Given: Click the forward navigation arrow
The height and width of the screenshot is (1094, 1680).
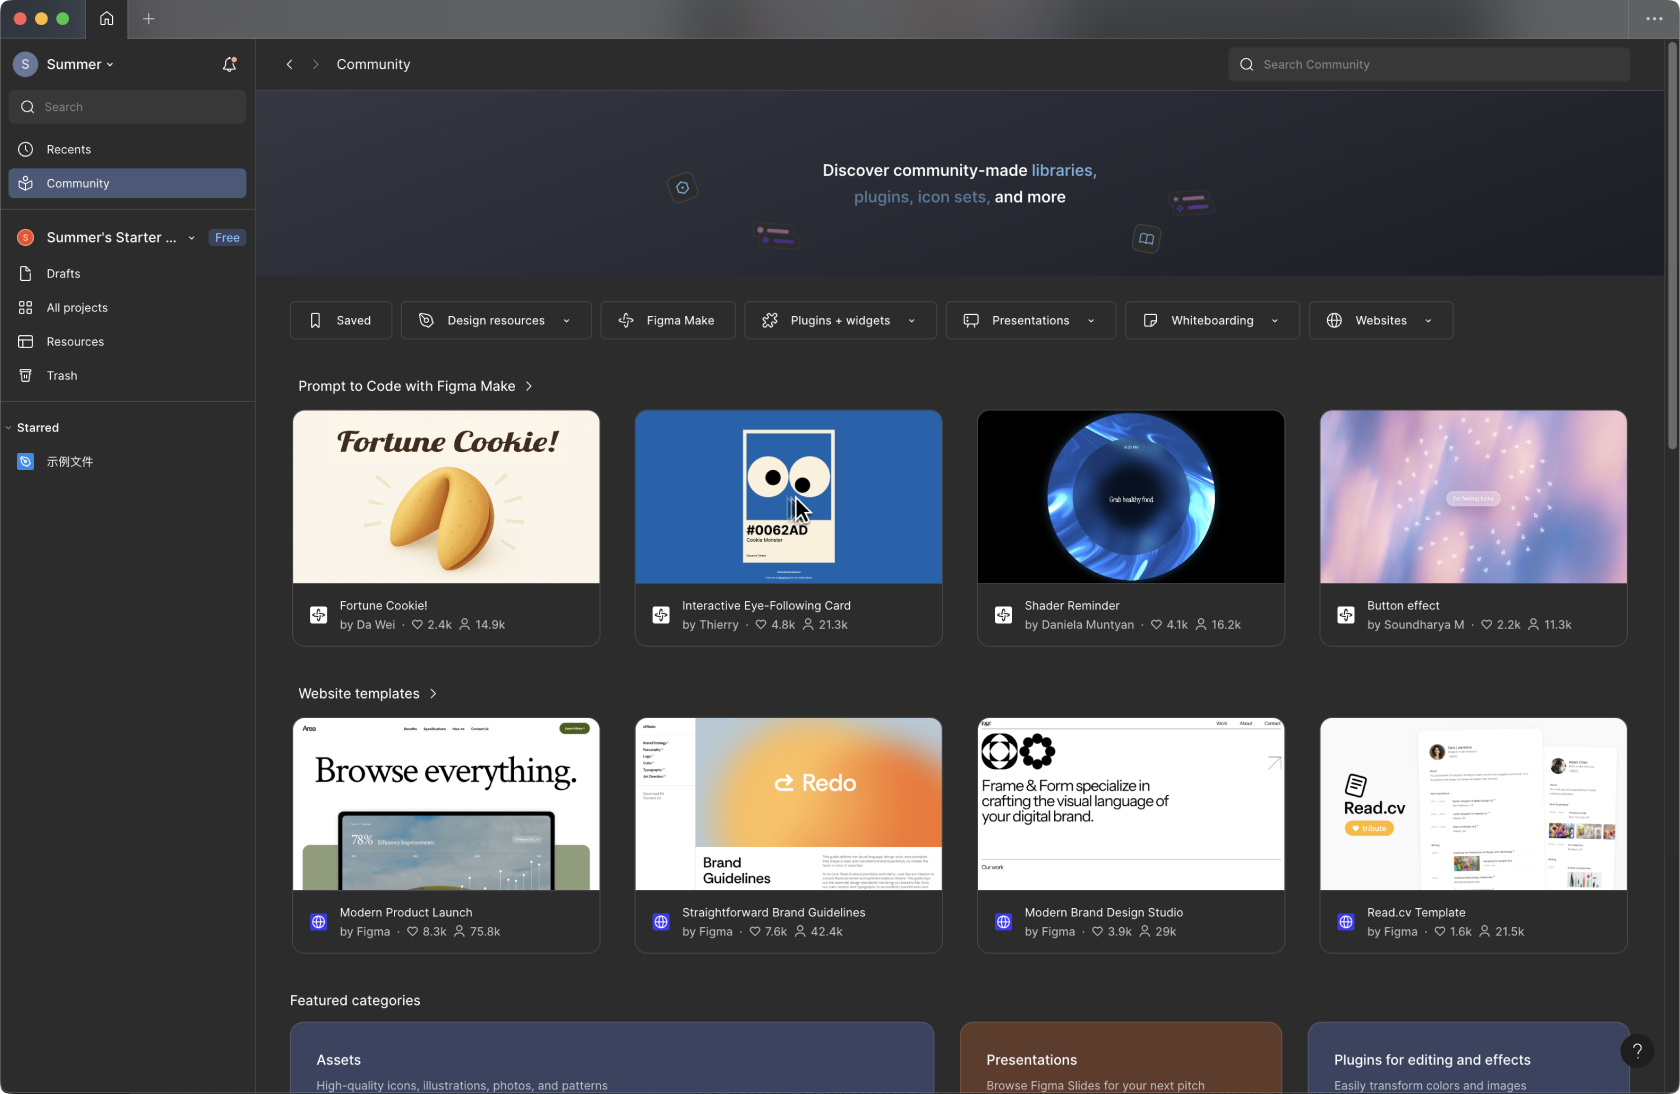Looking at the screenshot, I should tap(315, 64).
